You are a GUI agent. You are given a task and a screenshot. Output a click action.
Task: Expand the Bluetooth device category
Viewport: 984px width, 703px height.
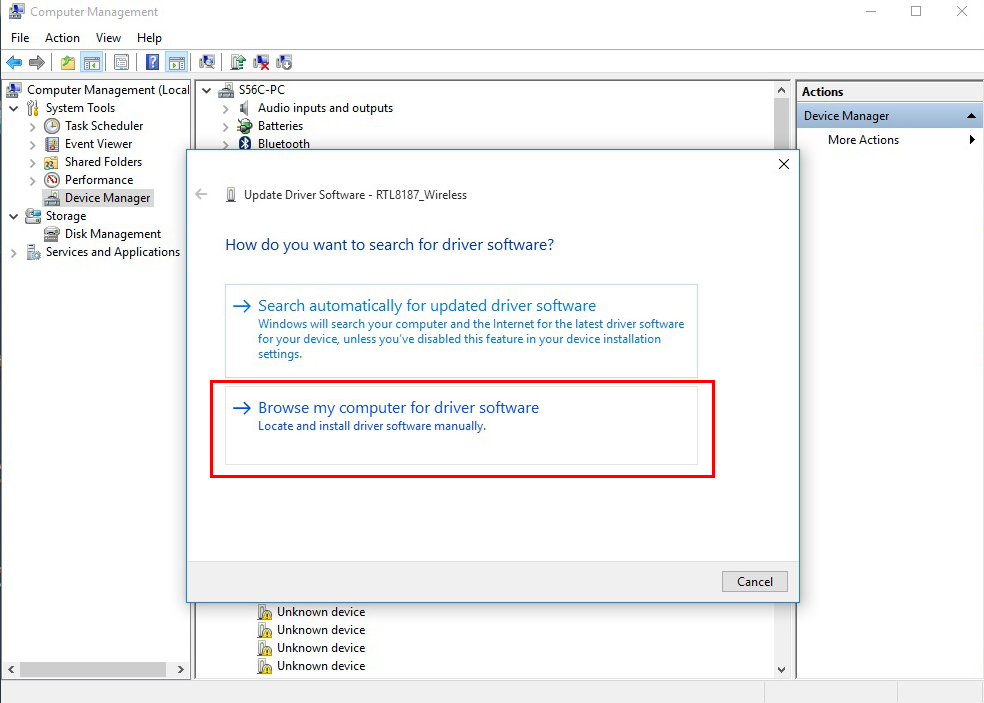point(224,143)
